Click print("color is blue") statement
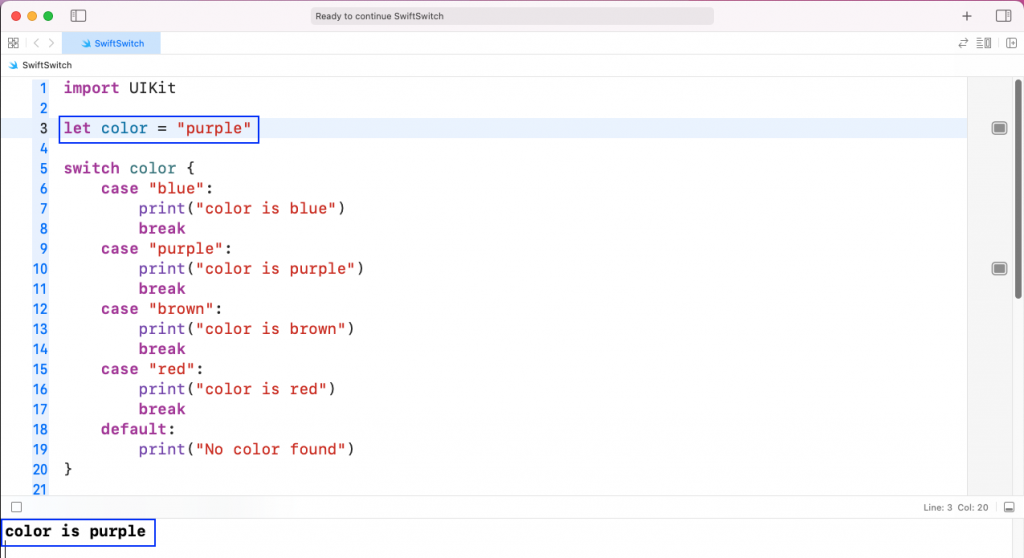 pos(242,209)
